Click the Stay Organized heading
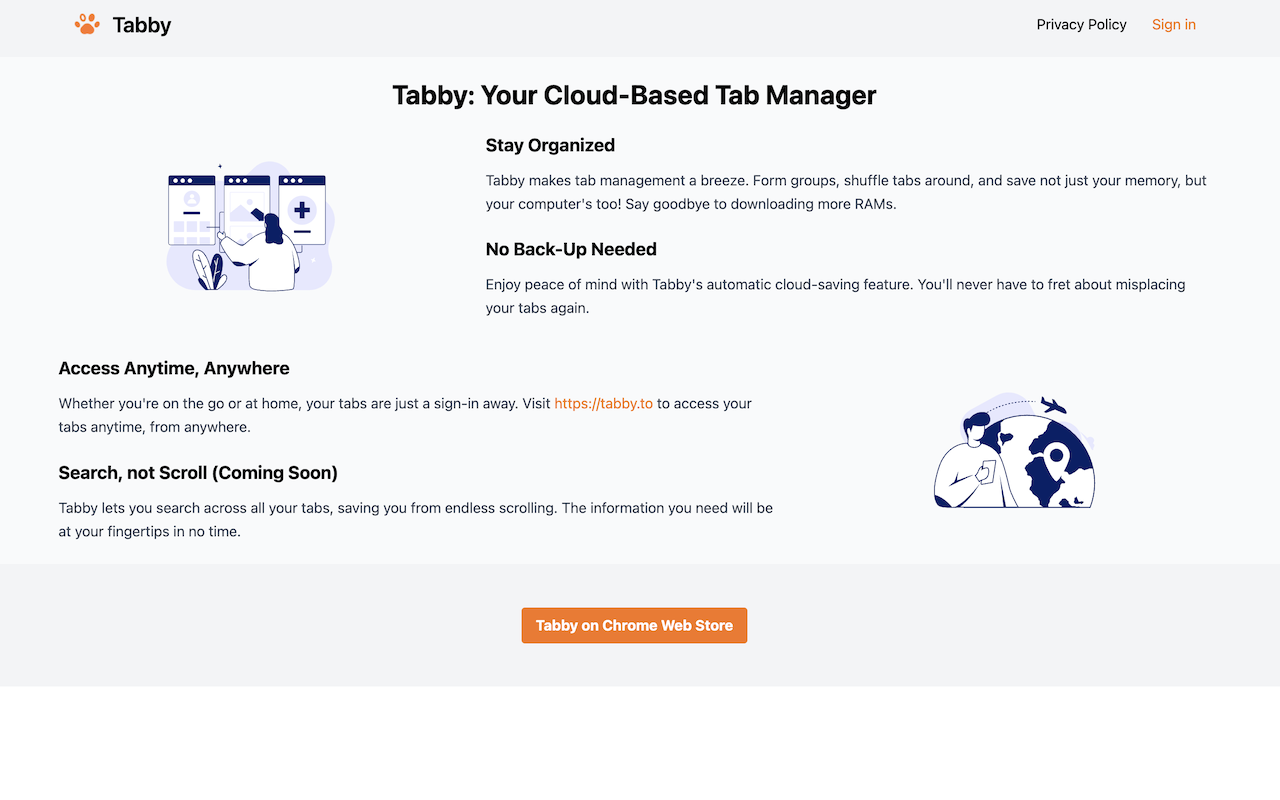1280x800 pixels. pos(550,145)
